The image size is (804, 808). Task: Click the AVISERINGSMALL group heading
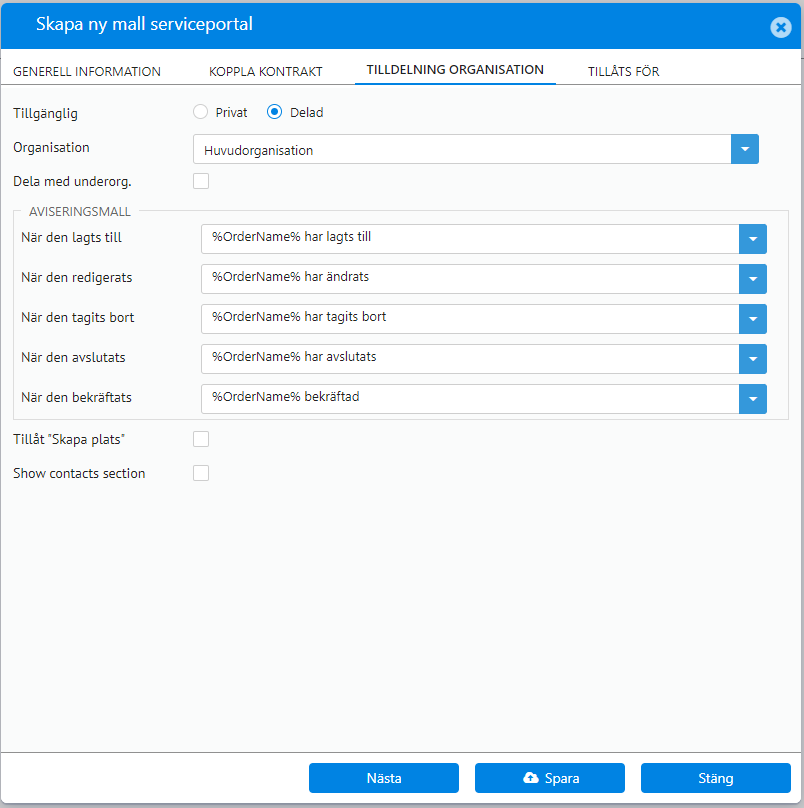point(80,212)
